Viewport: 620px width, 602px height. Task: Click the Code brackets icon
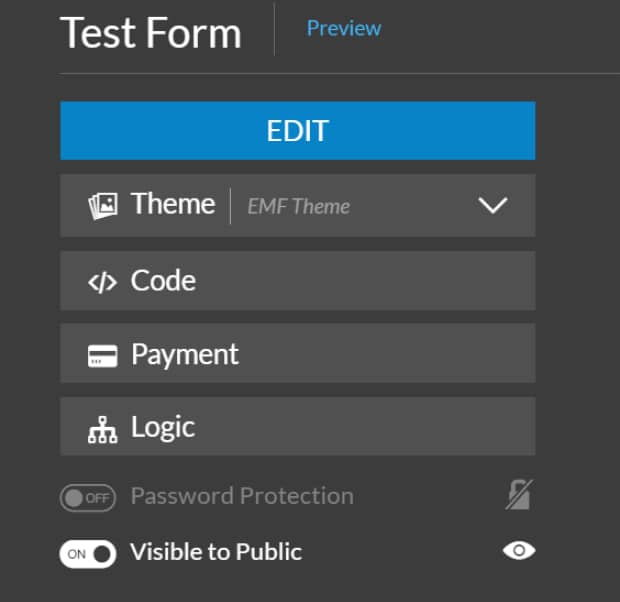click(x=102, y=282)
